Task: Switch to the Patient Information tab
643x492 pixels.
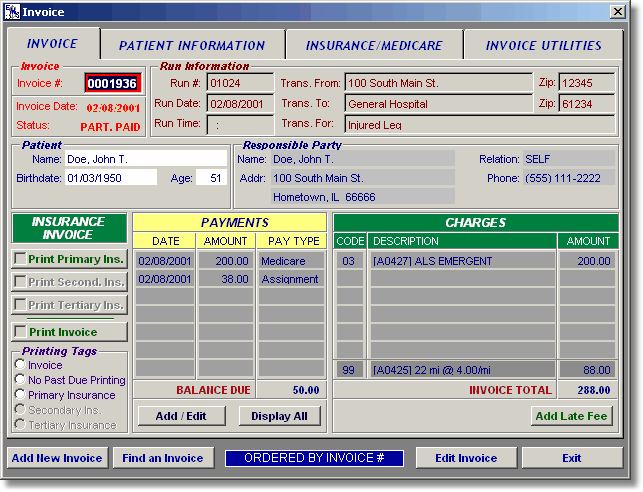Action: point(192,45)
